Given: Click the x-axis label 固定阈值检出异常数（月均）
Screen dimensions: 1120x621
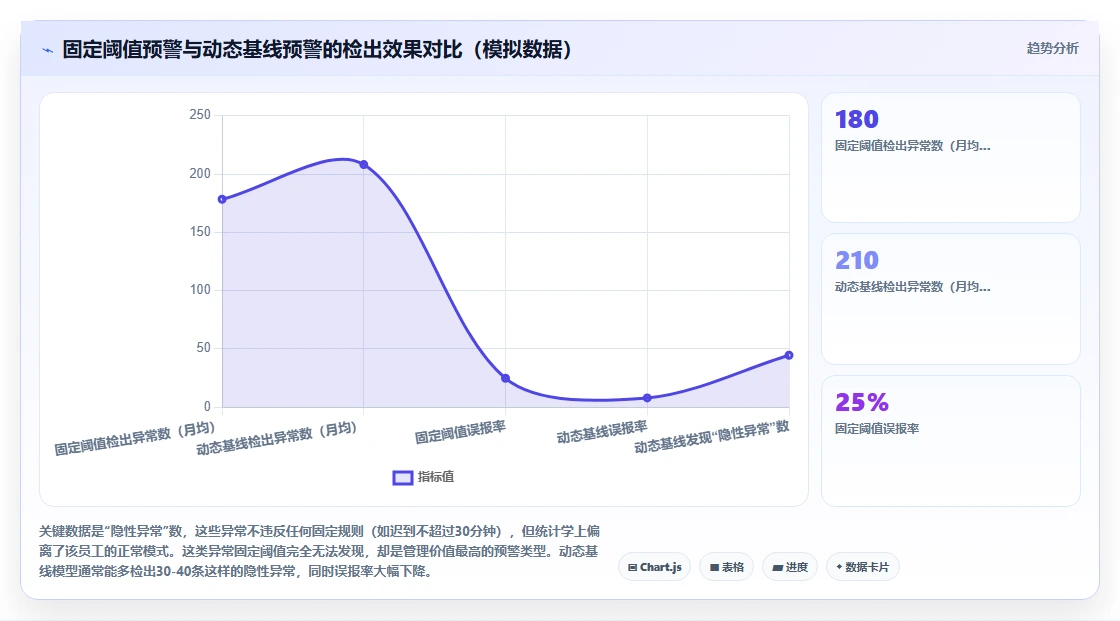Looking at the screenshot, I should pos(135,438).
